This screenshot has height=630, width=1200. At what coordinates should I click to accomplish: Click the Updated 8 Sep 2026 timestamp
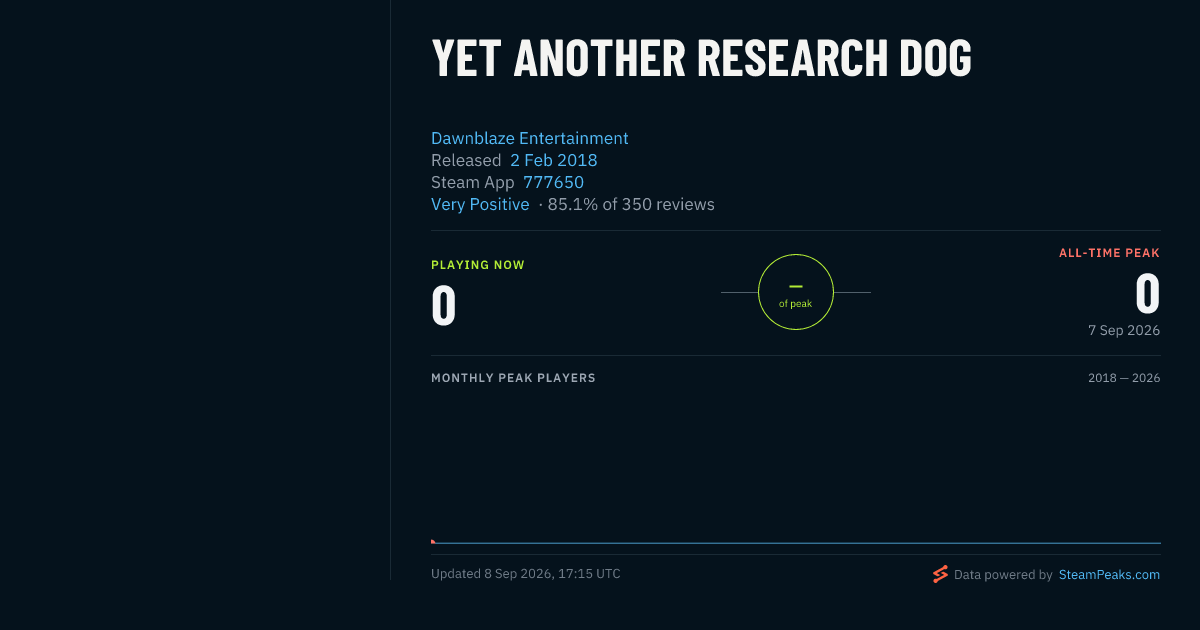click(x=526, y=574)
